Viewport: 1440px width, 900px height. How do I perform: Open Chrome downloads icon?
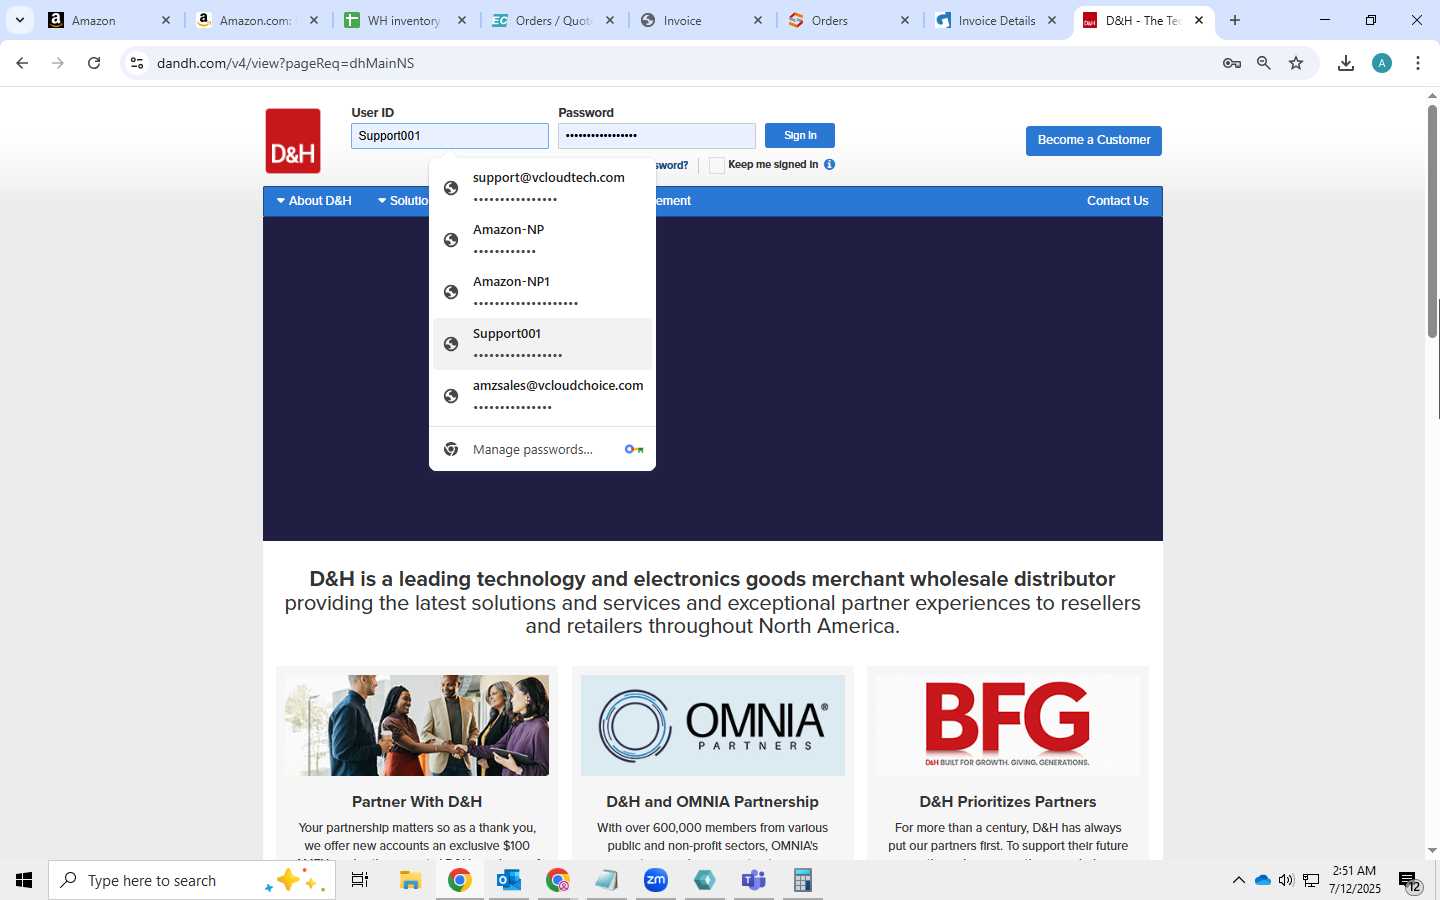tap(1346, 63)
